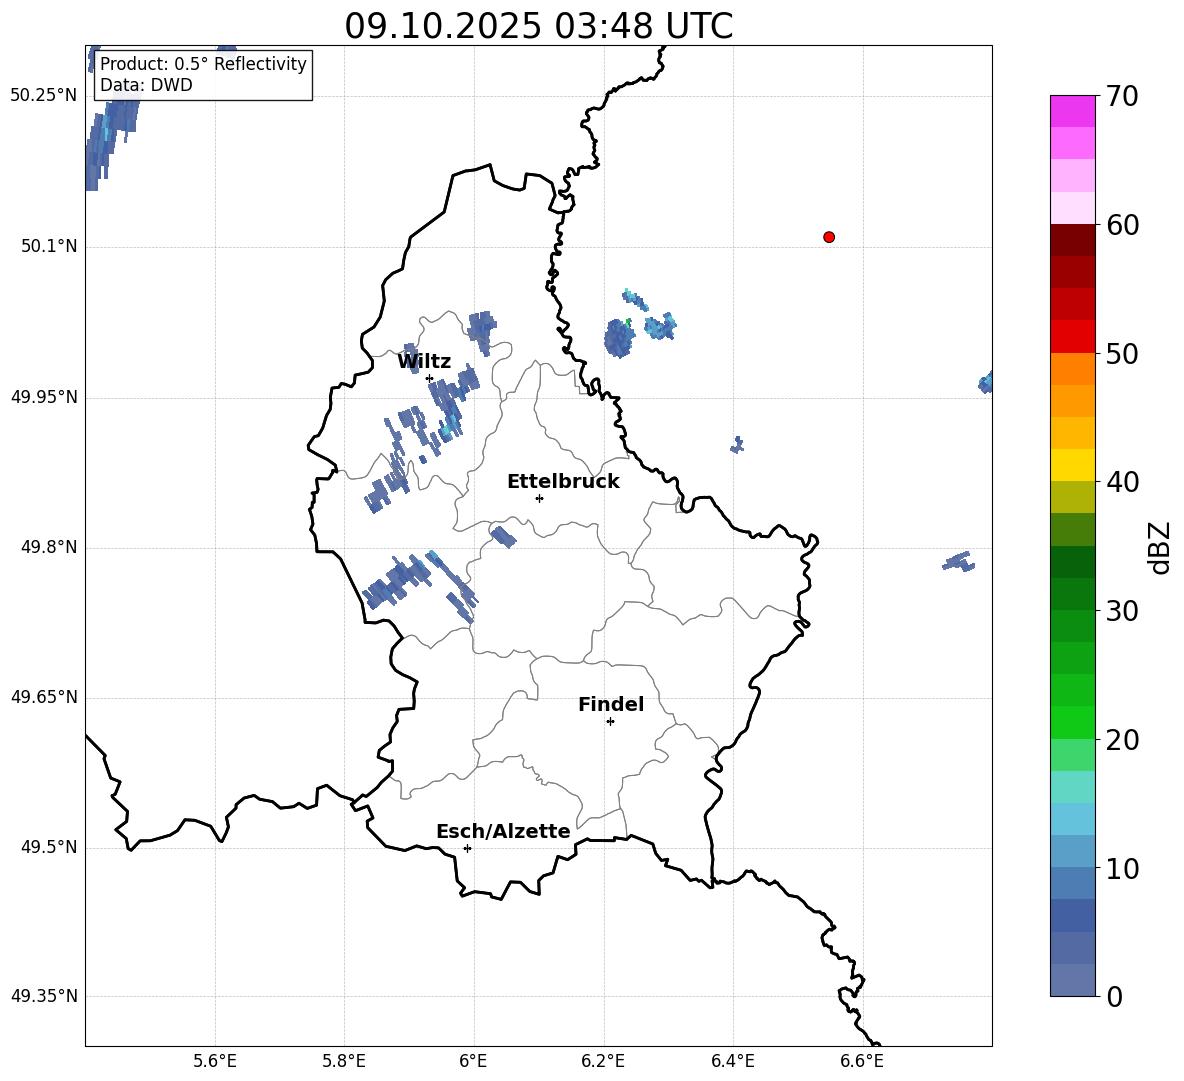
Task: Click the Wiltz station cross marker
Action: click(430, 378)
